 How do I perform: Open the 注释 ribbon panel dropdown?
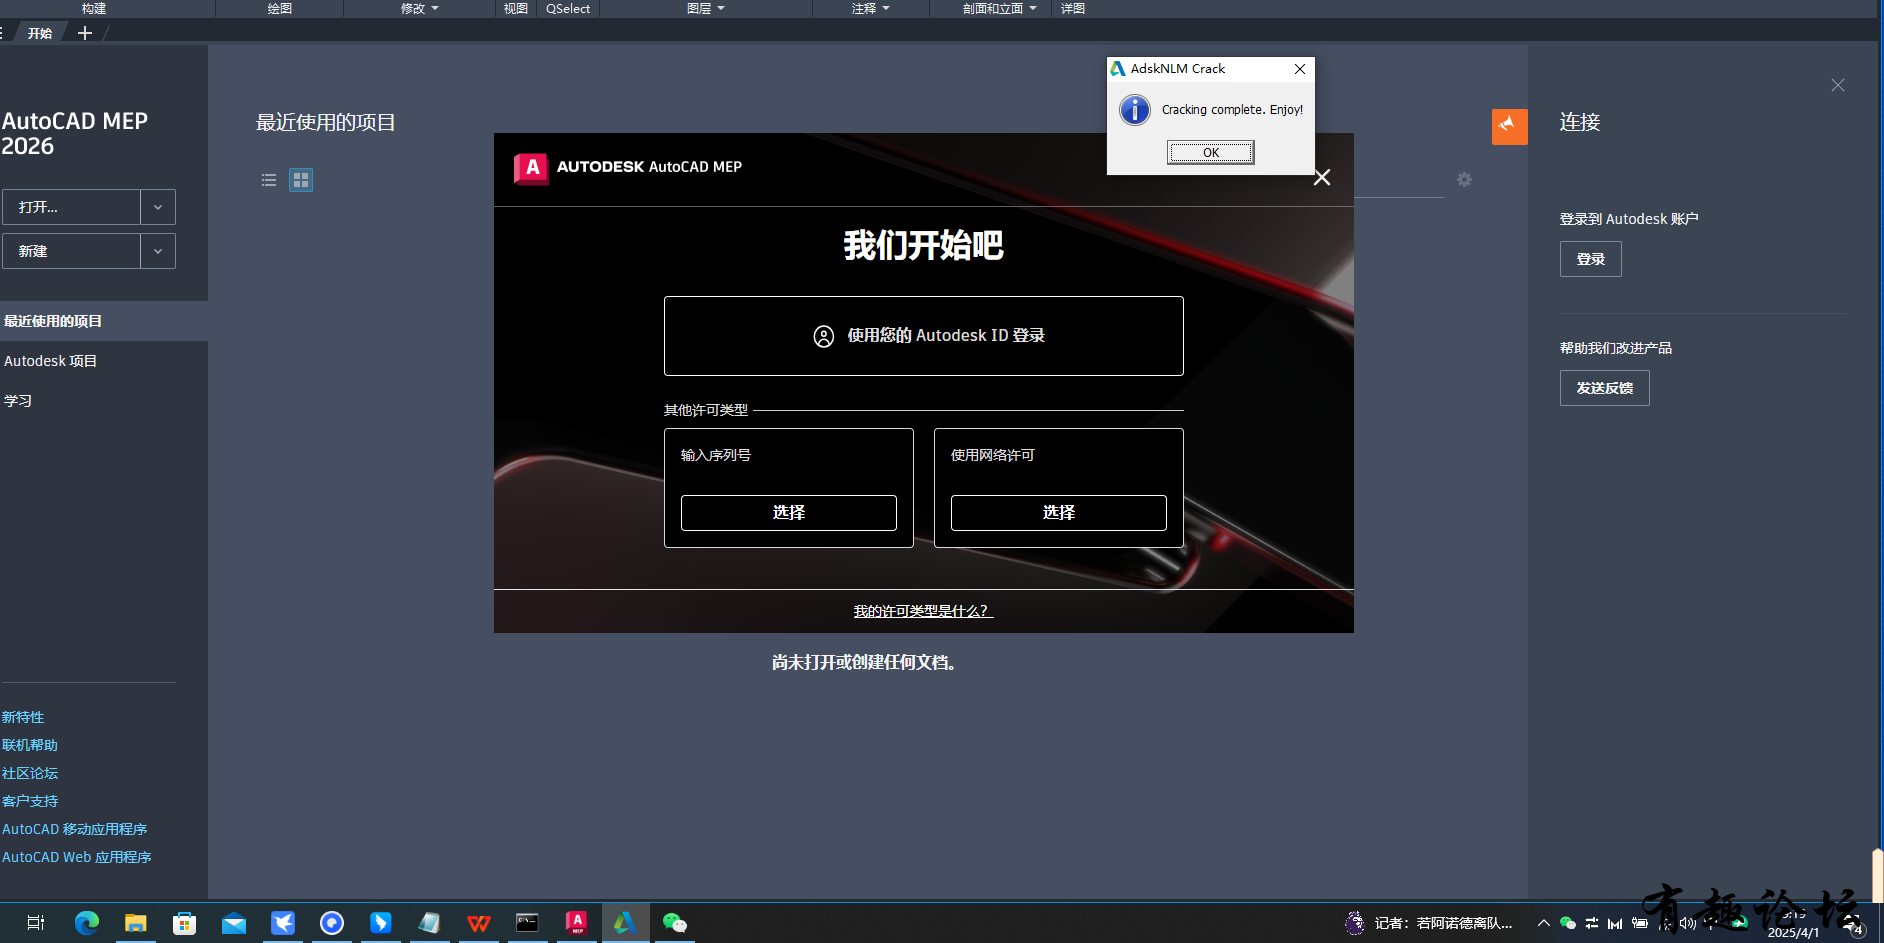(870, 8)
